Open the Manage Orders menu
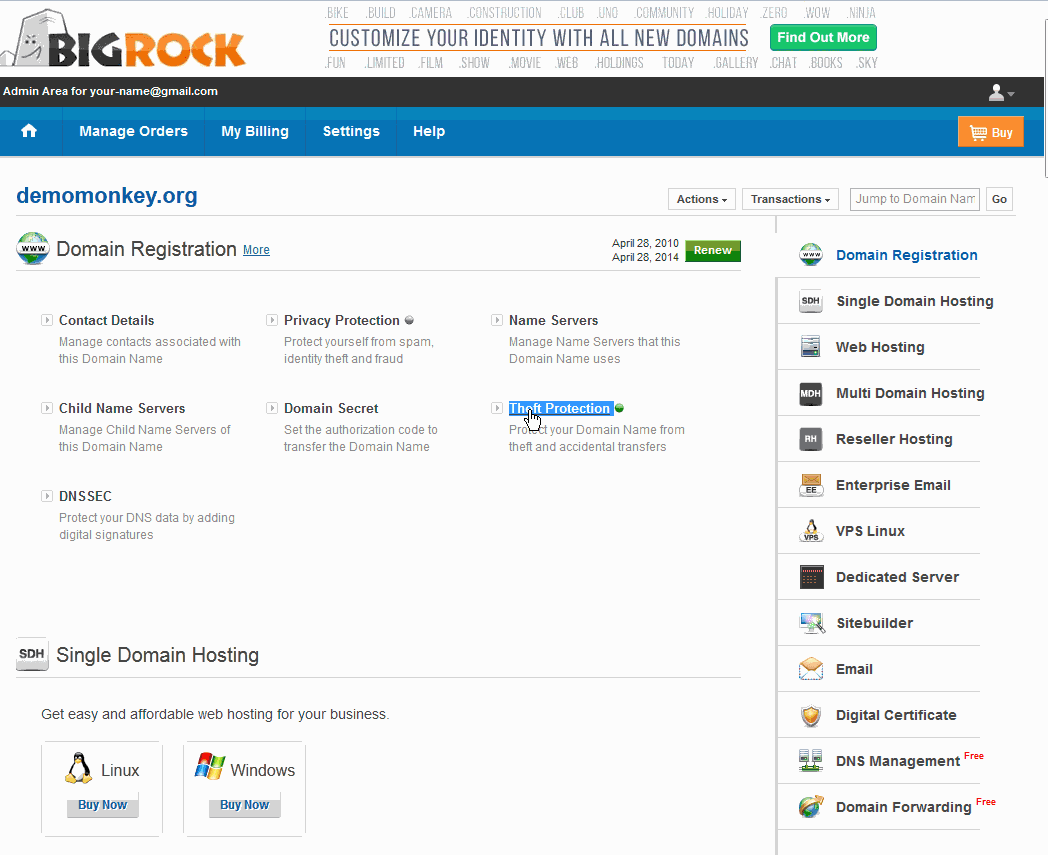This screenshot has height=855, width=1048. click(133, 131)
